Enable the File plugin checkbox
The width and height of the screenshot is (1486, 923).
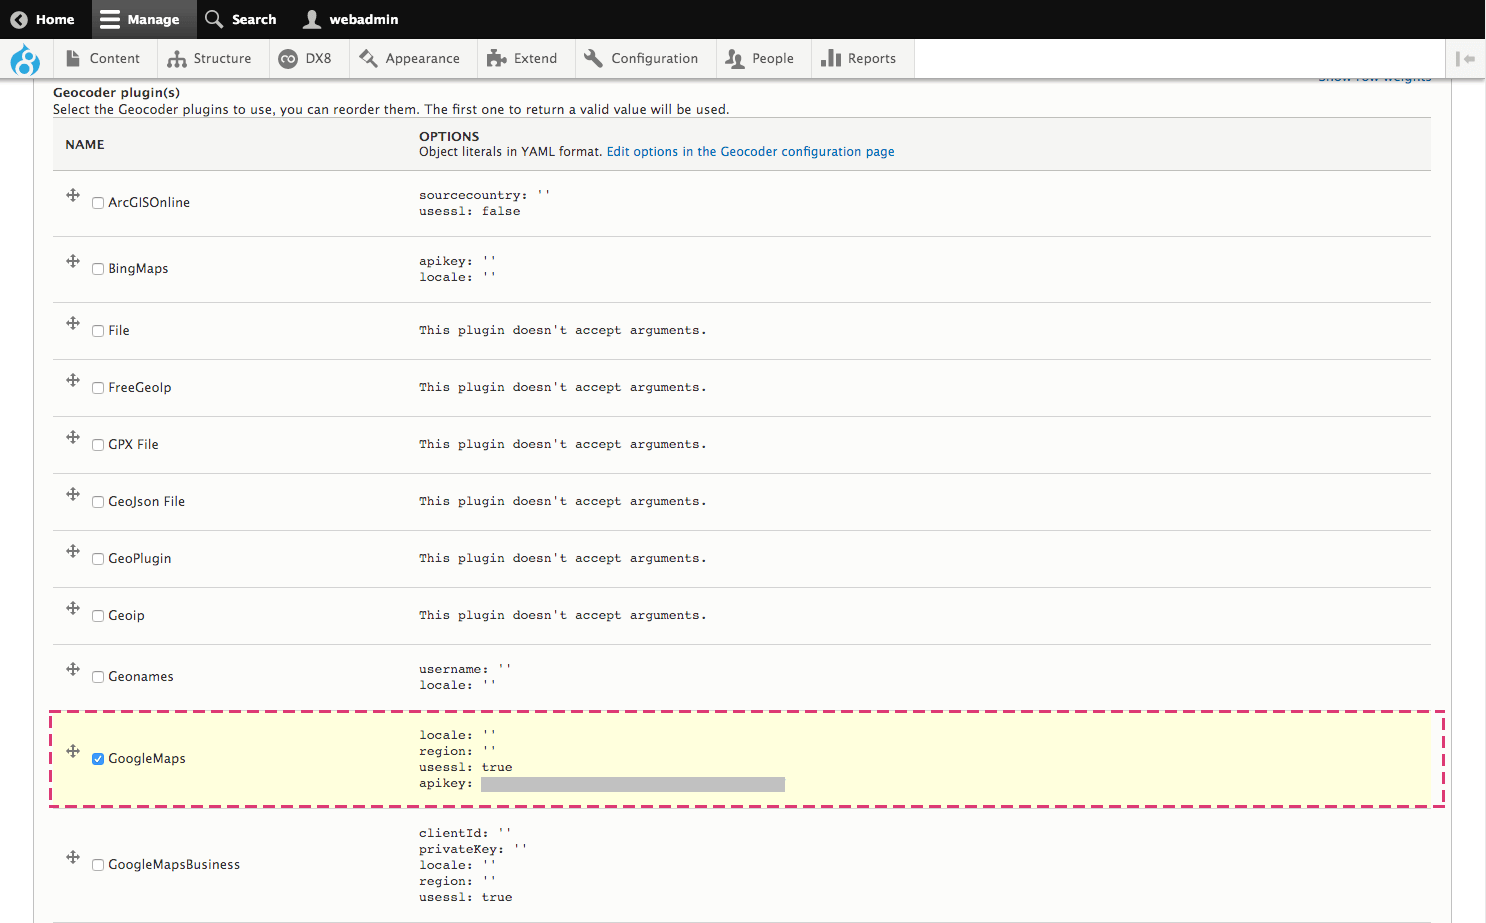(98, 331)
